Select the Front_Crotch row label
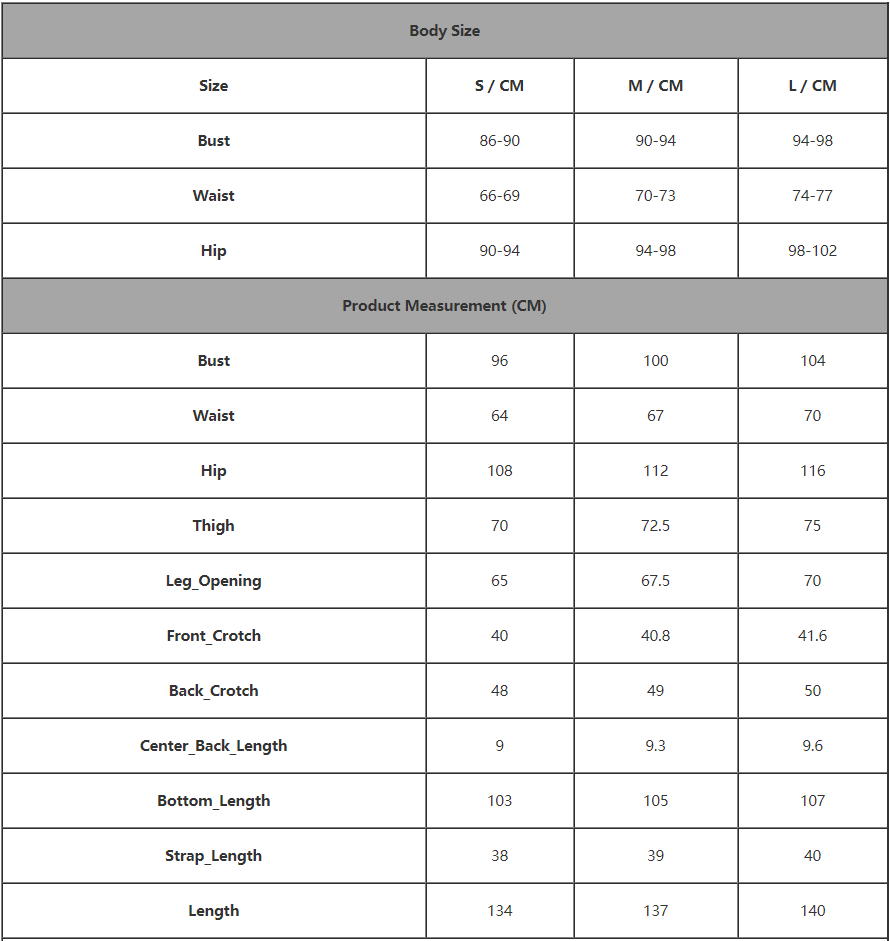 tap(213, 636)
